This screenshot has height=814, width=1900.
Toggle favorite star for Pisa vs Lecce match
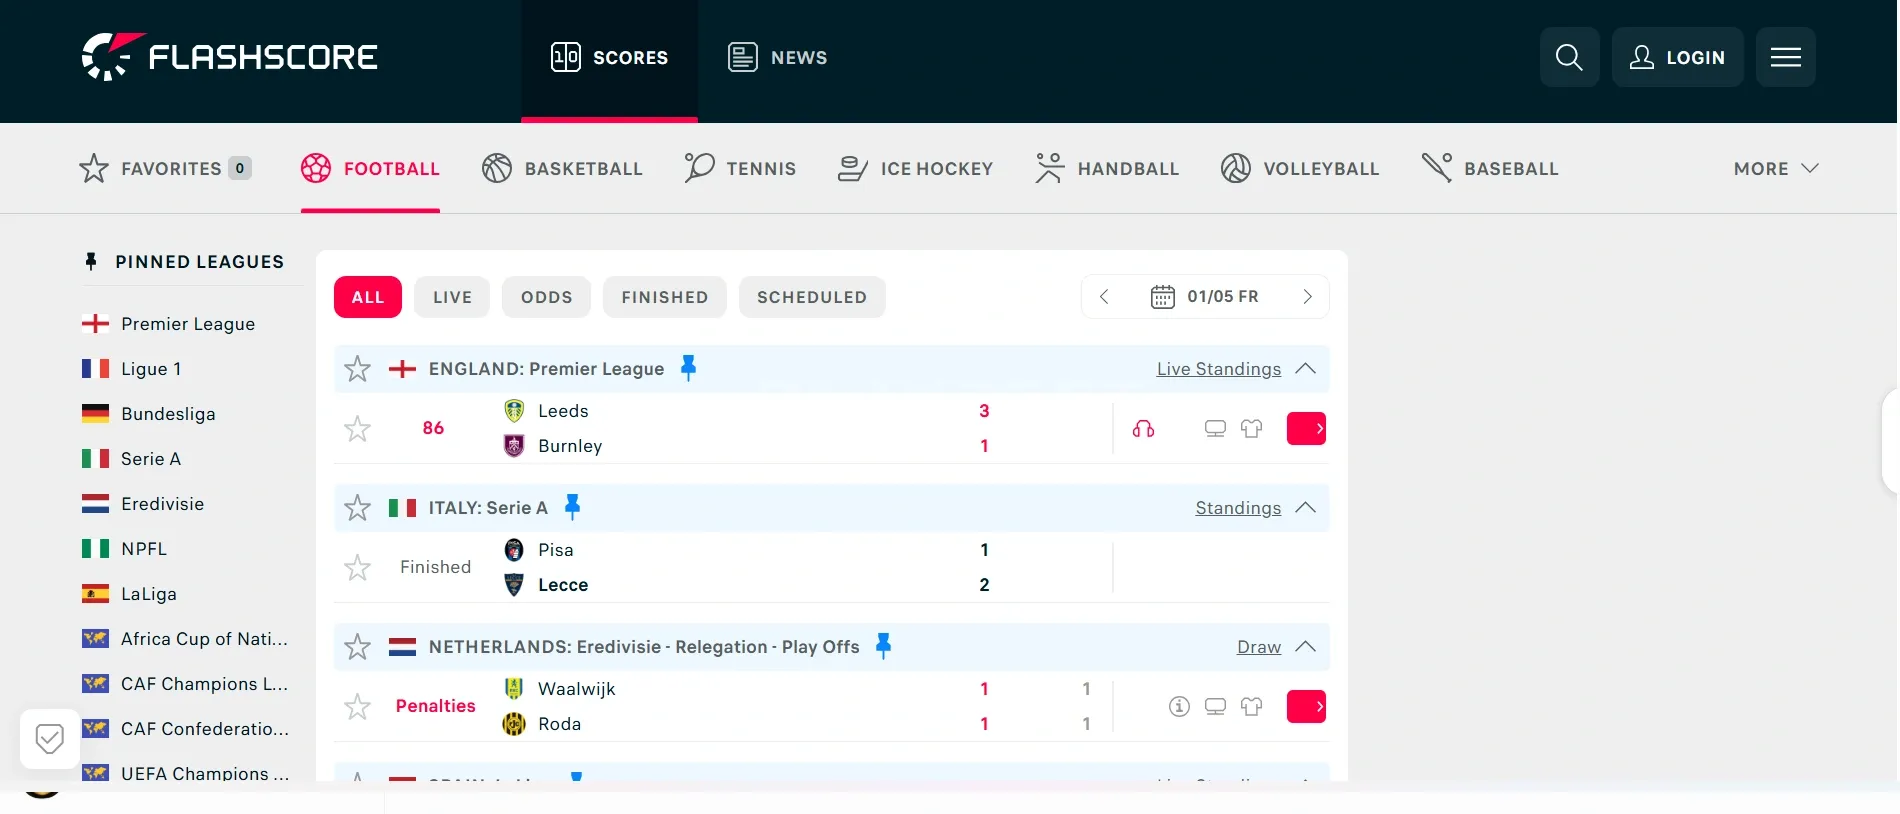click(x=357, y=568)
